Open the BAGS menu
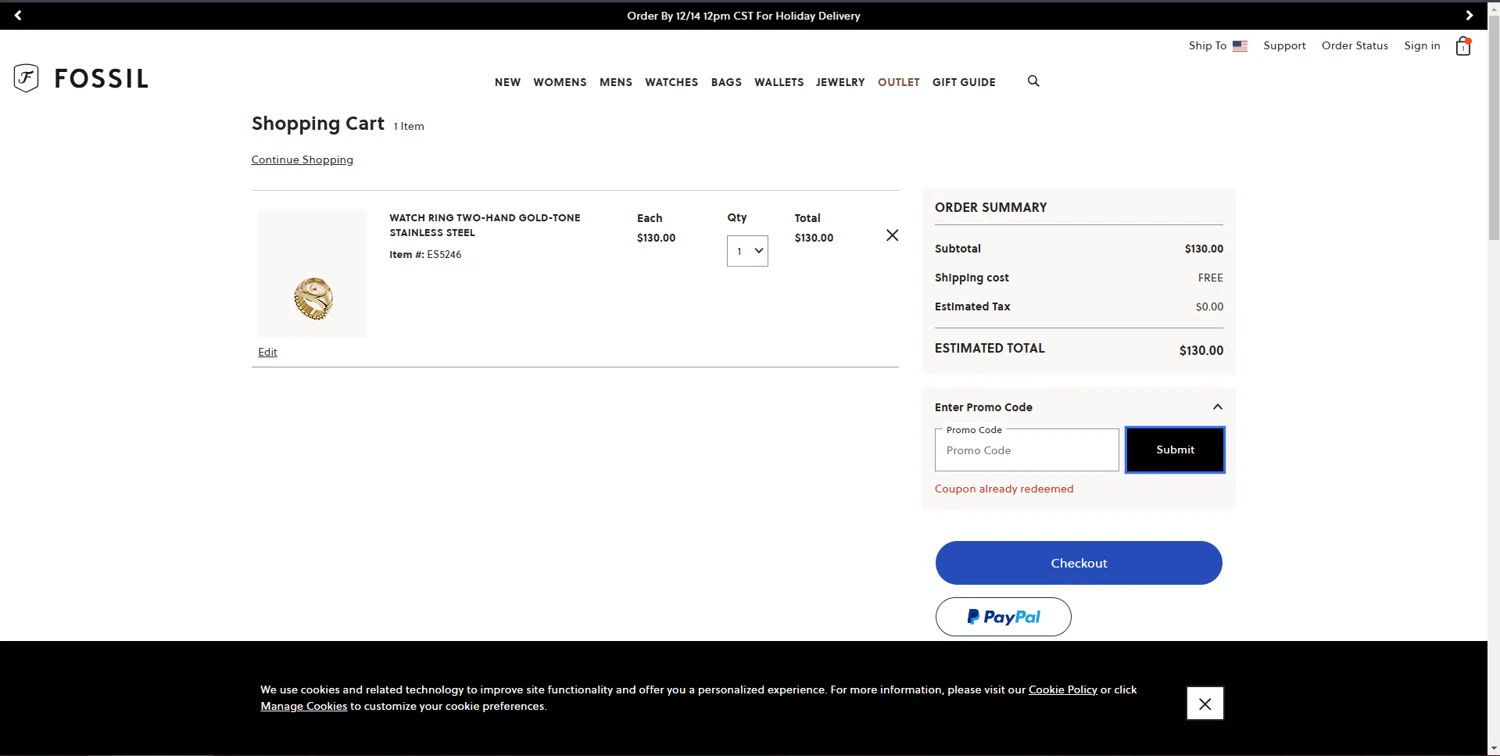The height and width of the screenshot is (756, 1500). (x=726, y=82)
